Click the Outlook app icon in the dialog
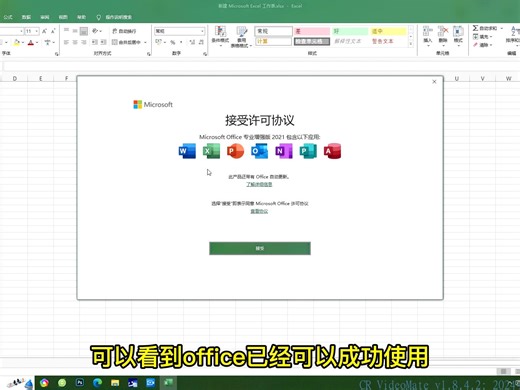520x390 pixels. point(259,151)
